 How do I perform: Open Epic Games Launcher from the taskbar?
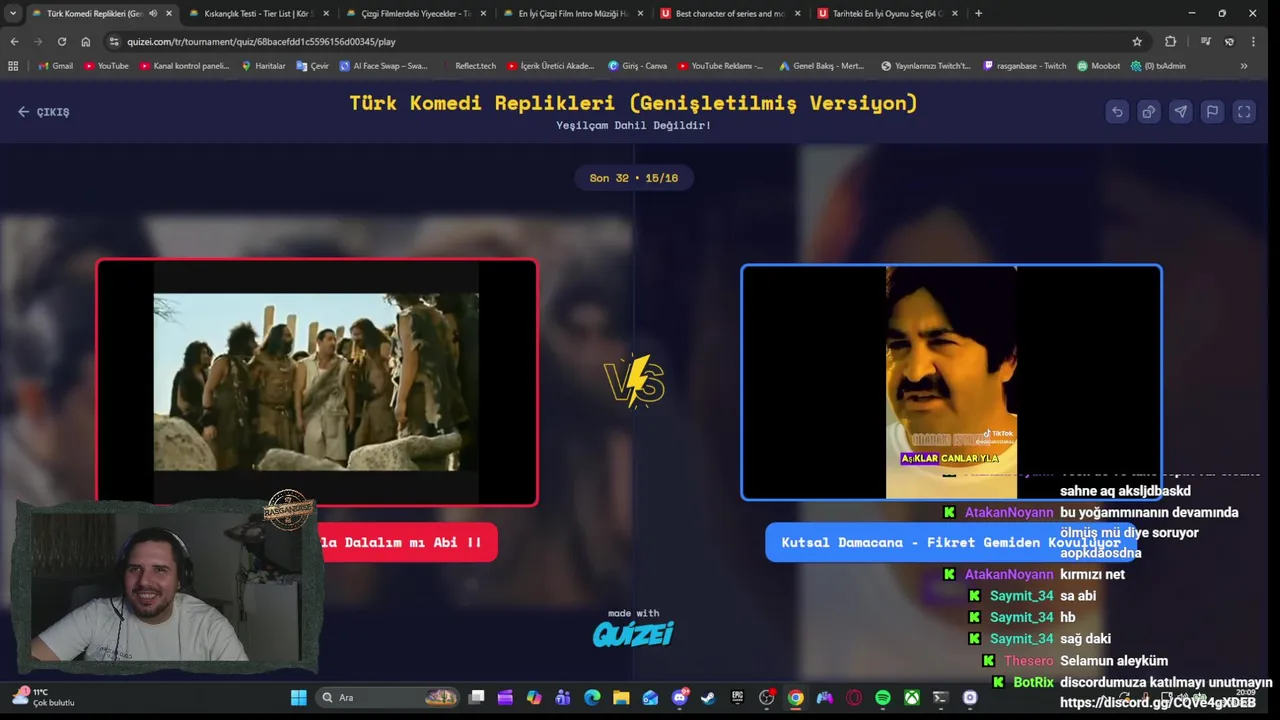[737, 697]
